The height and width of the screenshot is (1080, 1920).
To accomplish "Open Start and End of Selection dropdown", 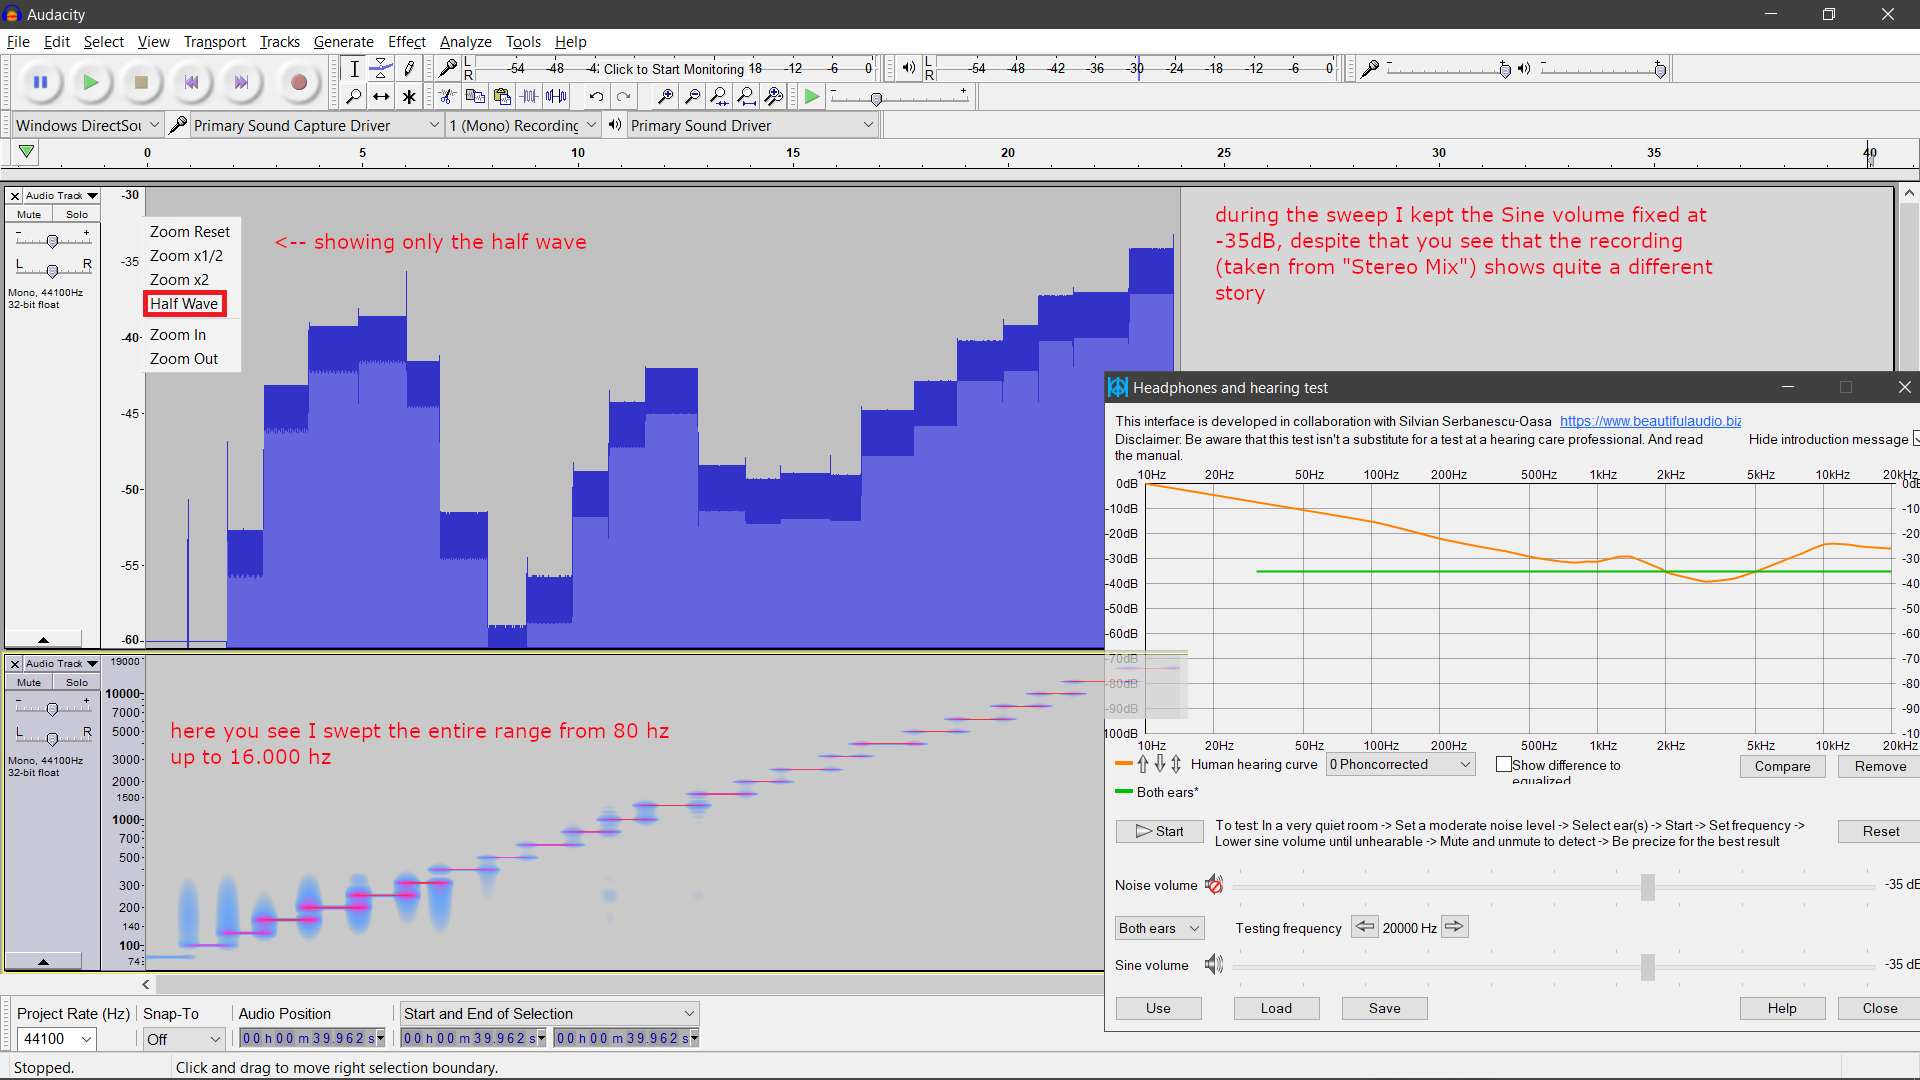I will (549, 1013).
